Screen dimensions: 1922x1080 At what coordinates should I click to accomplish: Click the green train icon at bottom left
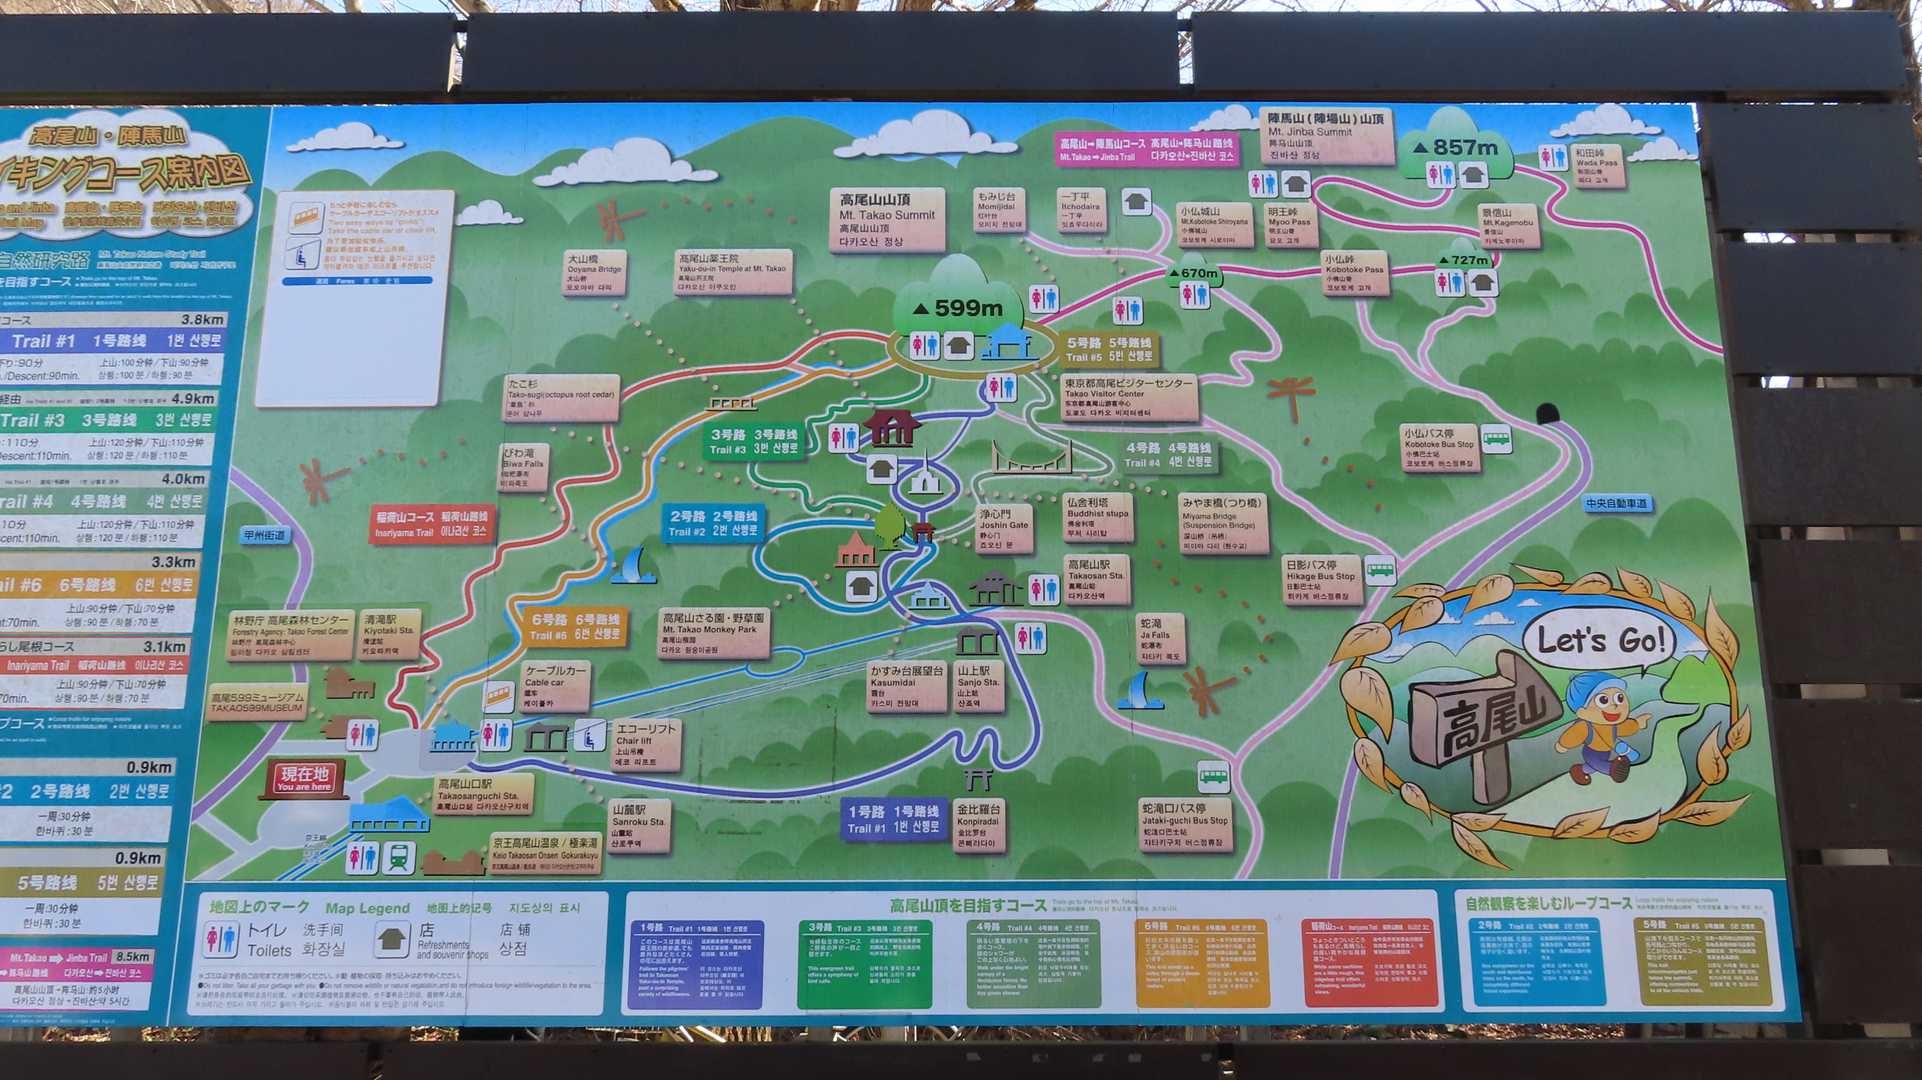[399, 857]
